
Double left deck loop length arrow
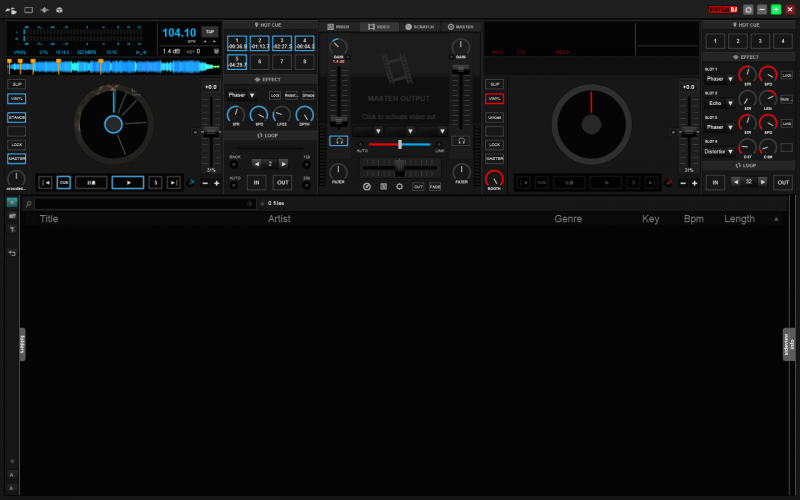tap(284, 164)
